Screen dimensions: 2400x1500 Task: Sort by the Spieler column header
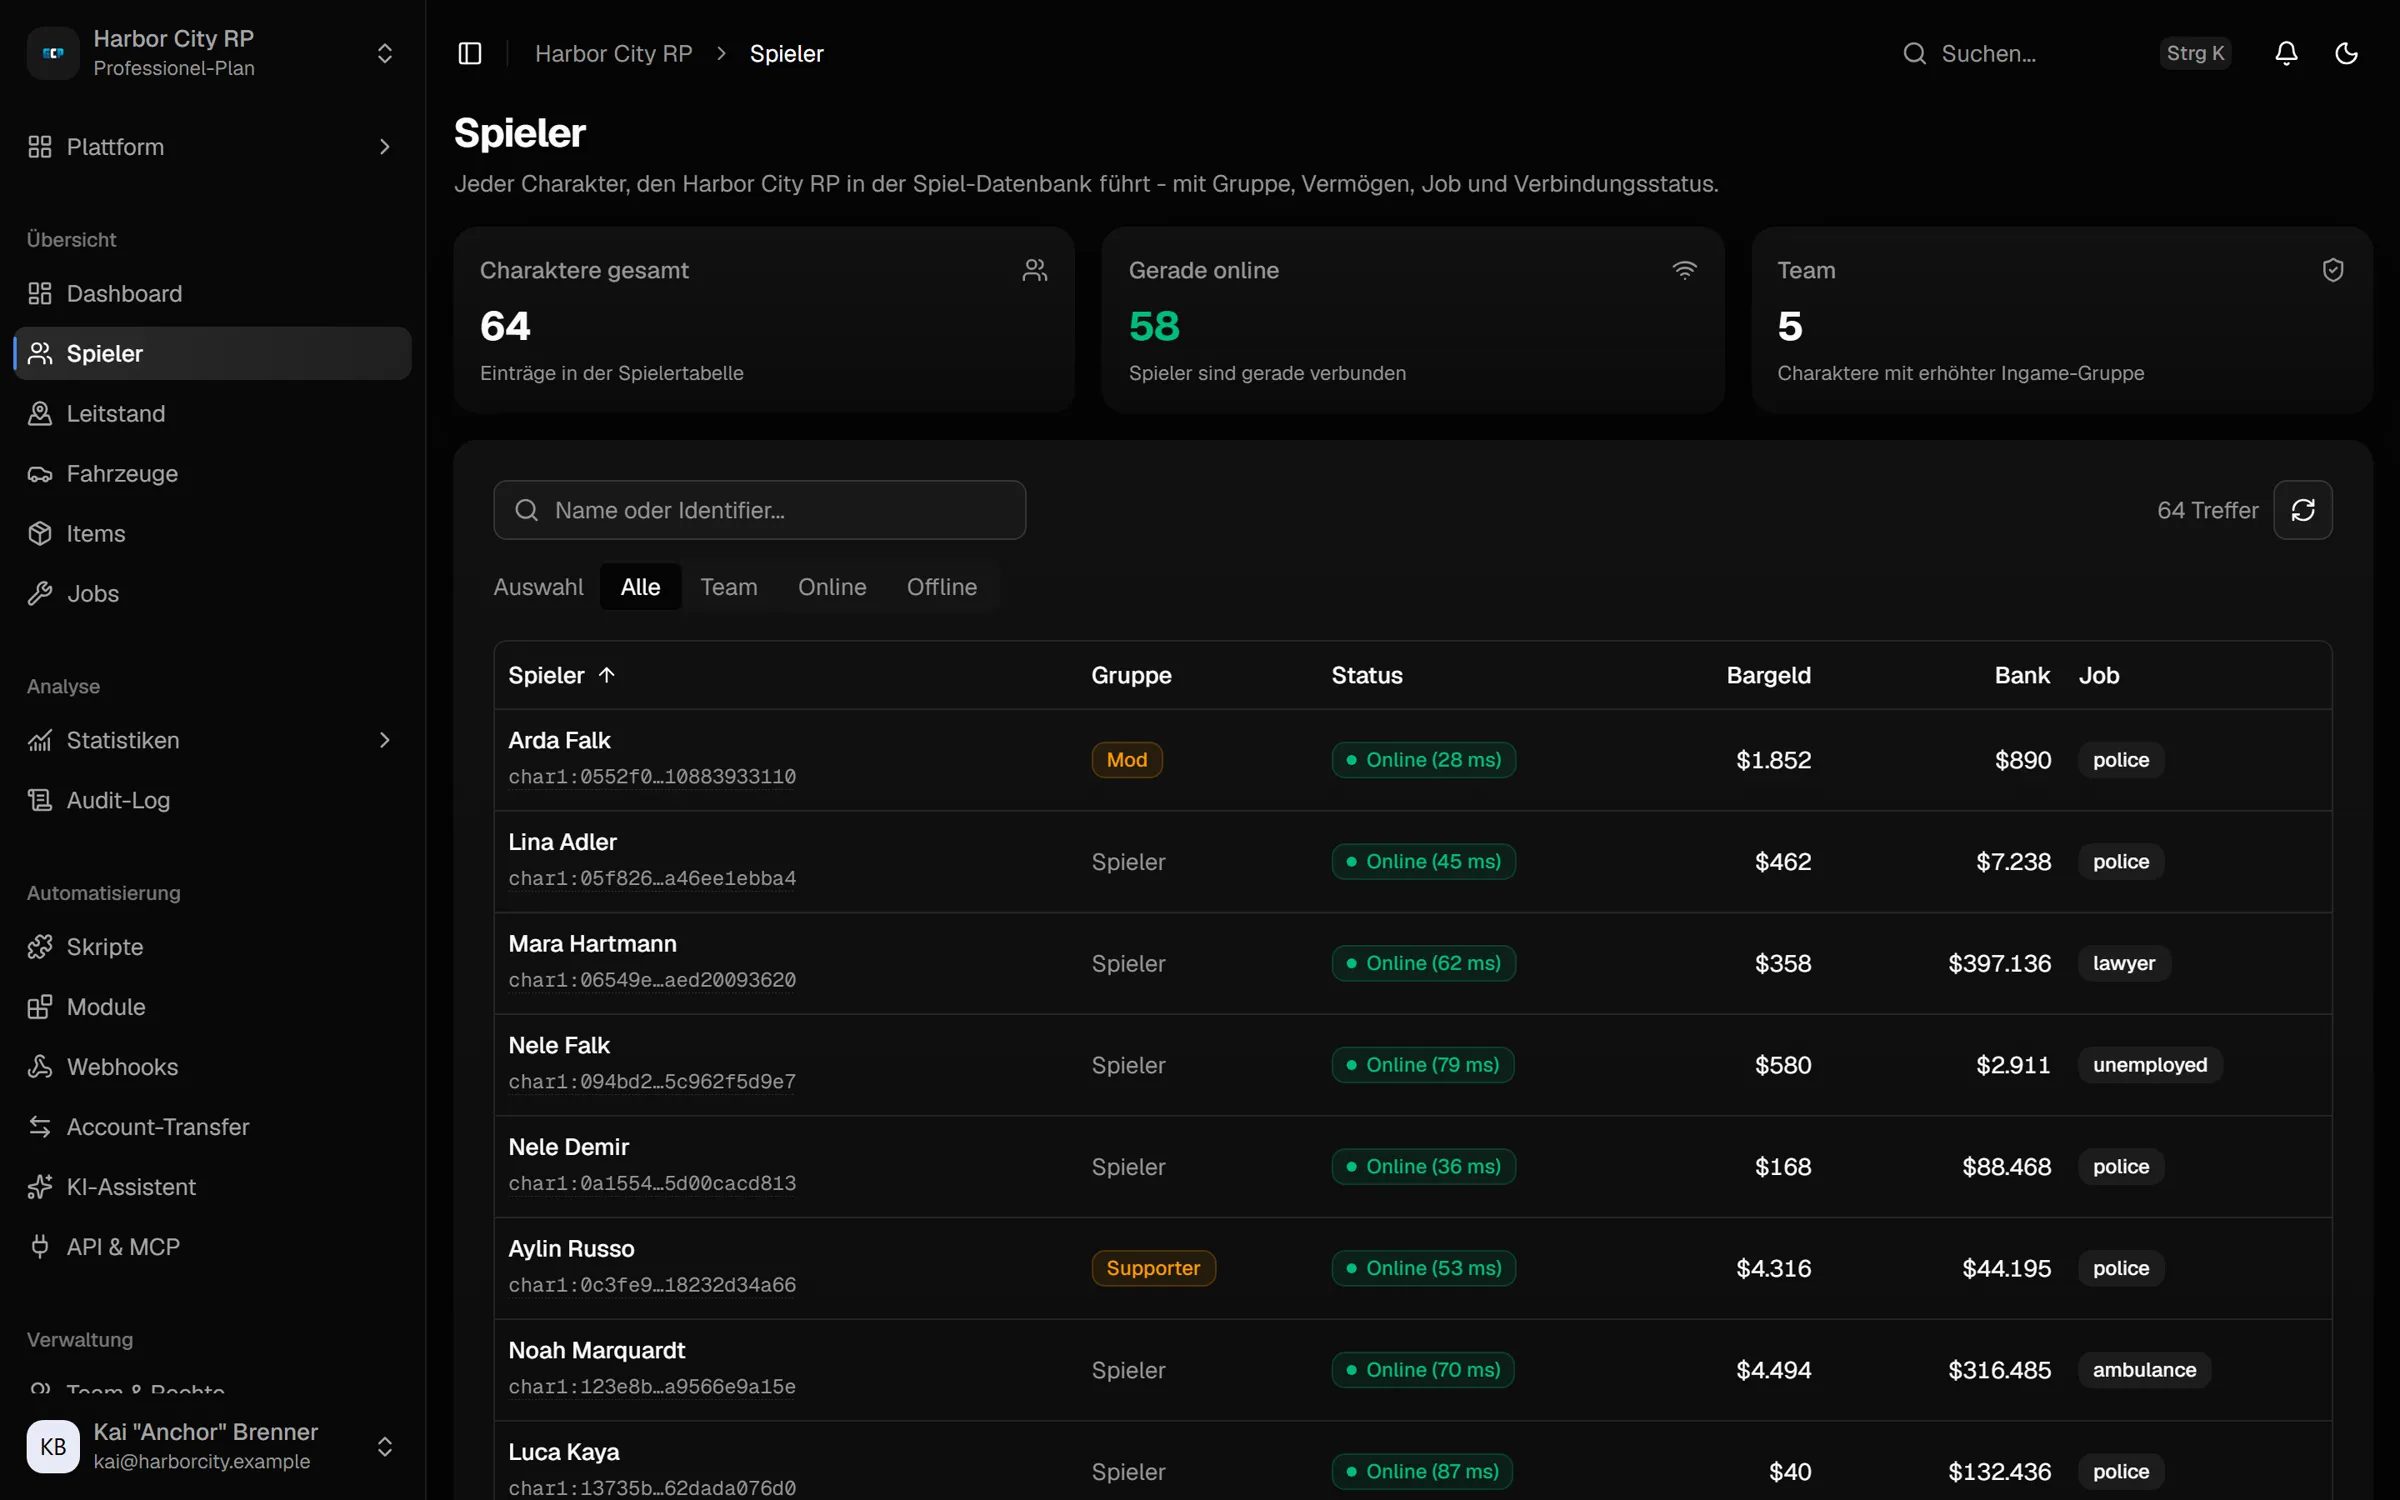(561, 675)
